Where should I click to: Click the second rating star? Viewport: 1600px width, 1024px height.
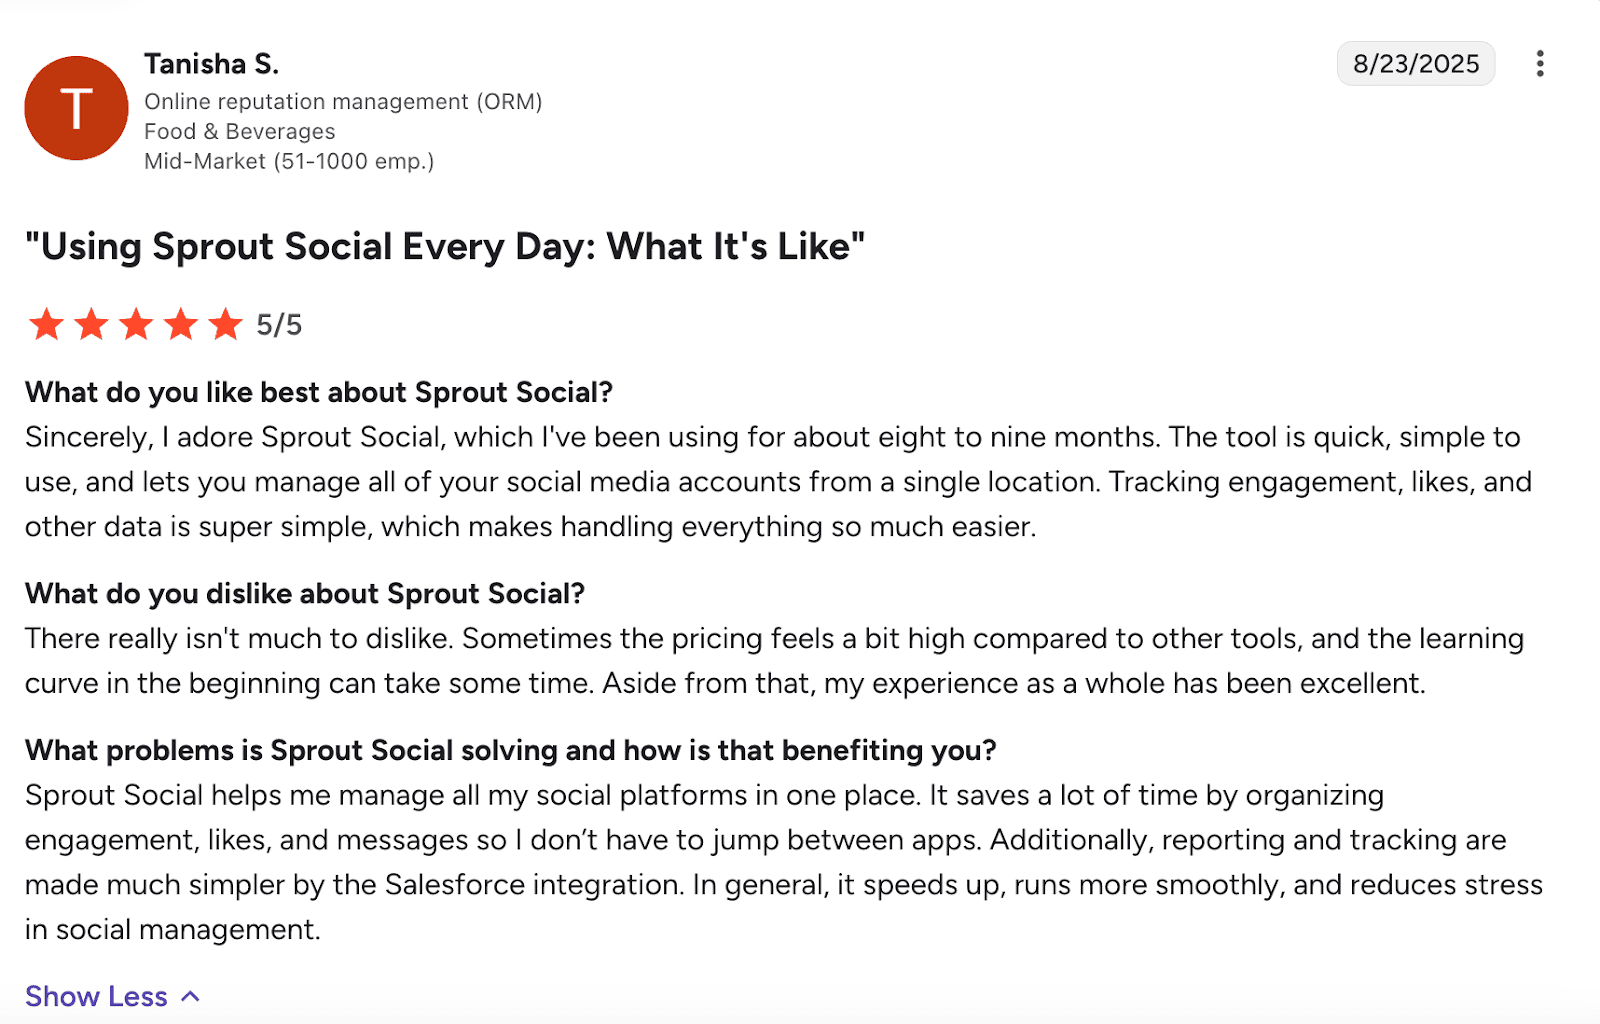[91, 325]
